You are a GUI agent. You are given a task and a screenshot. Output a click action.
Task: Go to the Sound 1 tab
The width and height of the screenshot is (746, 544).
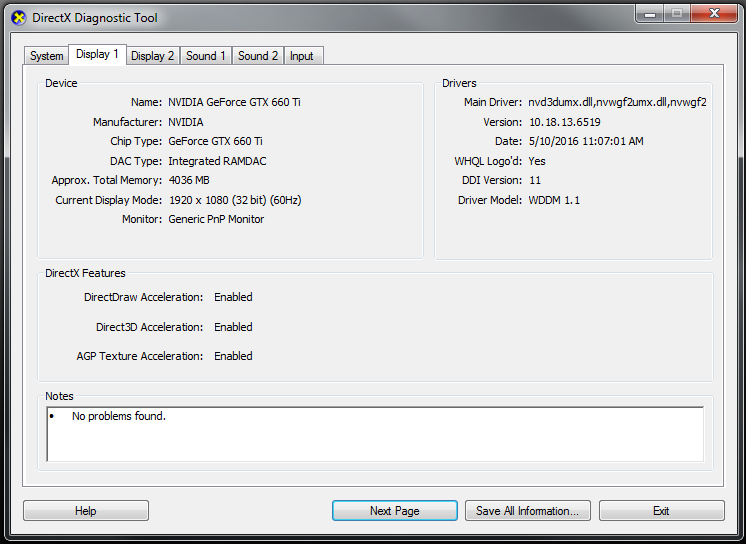pyautogui.click(x=206, y=56)
